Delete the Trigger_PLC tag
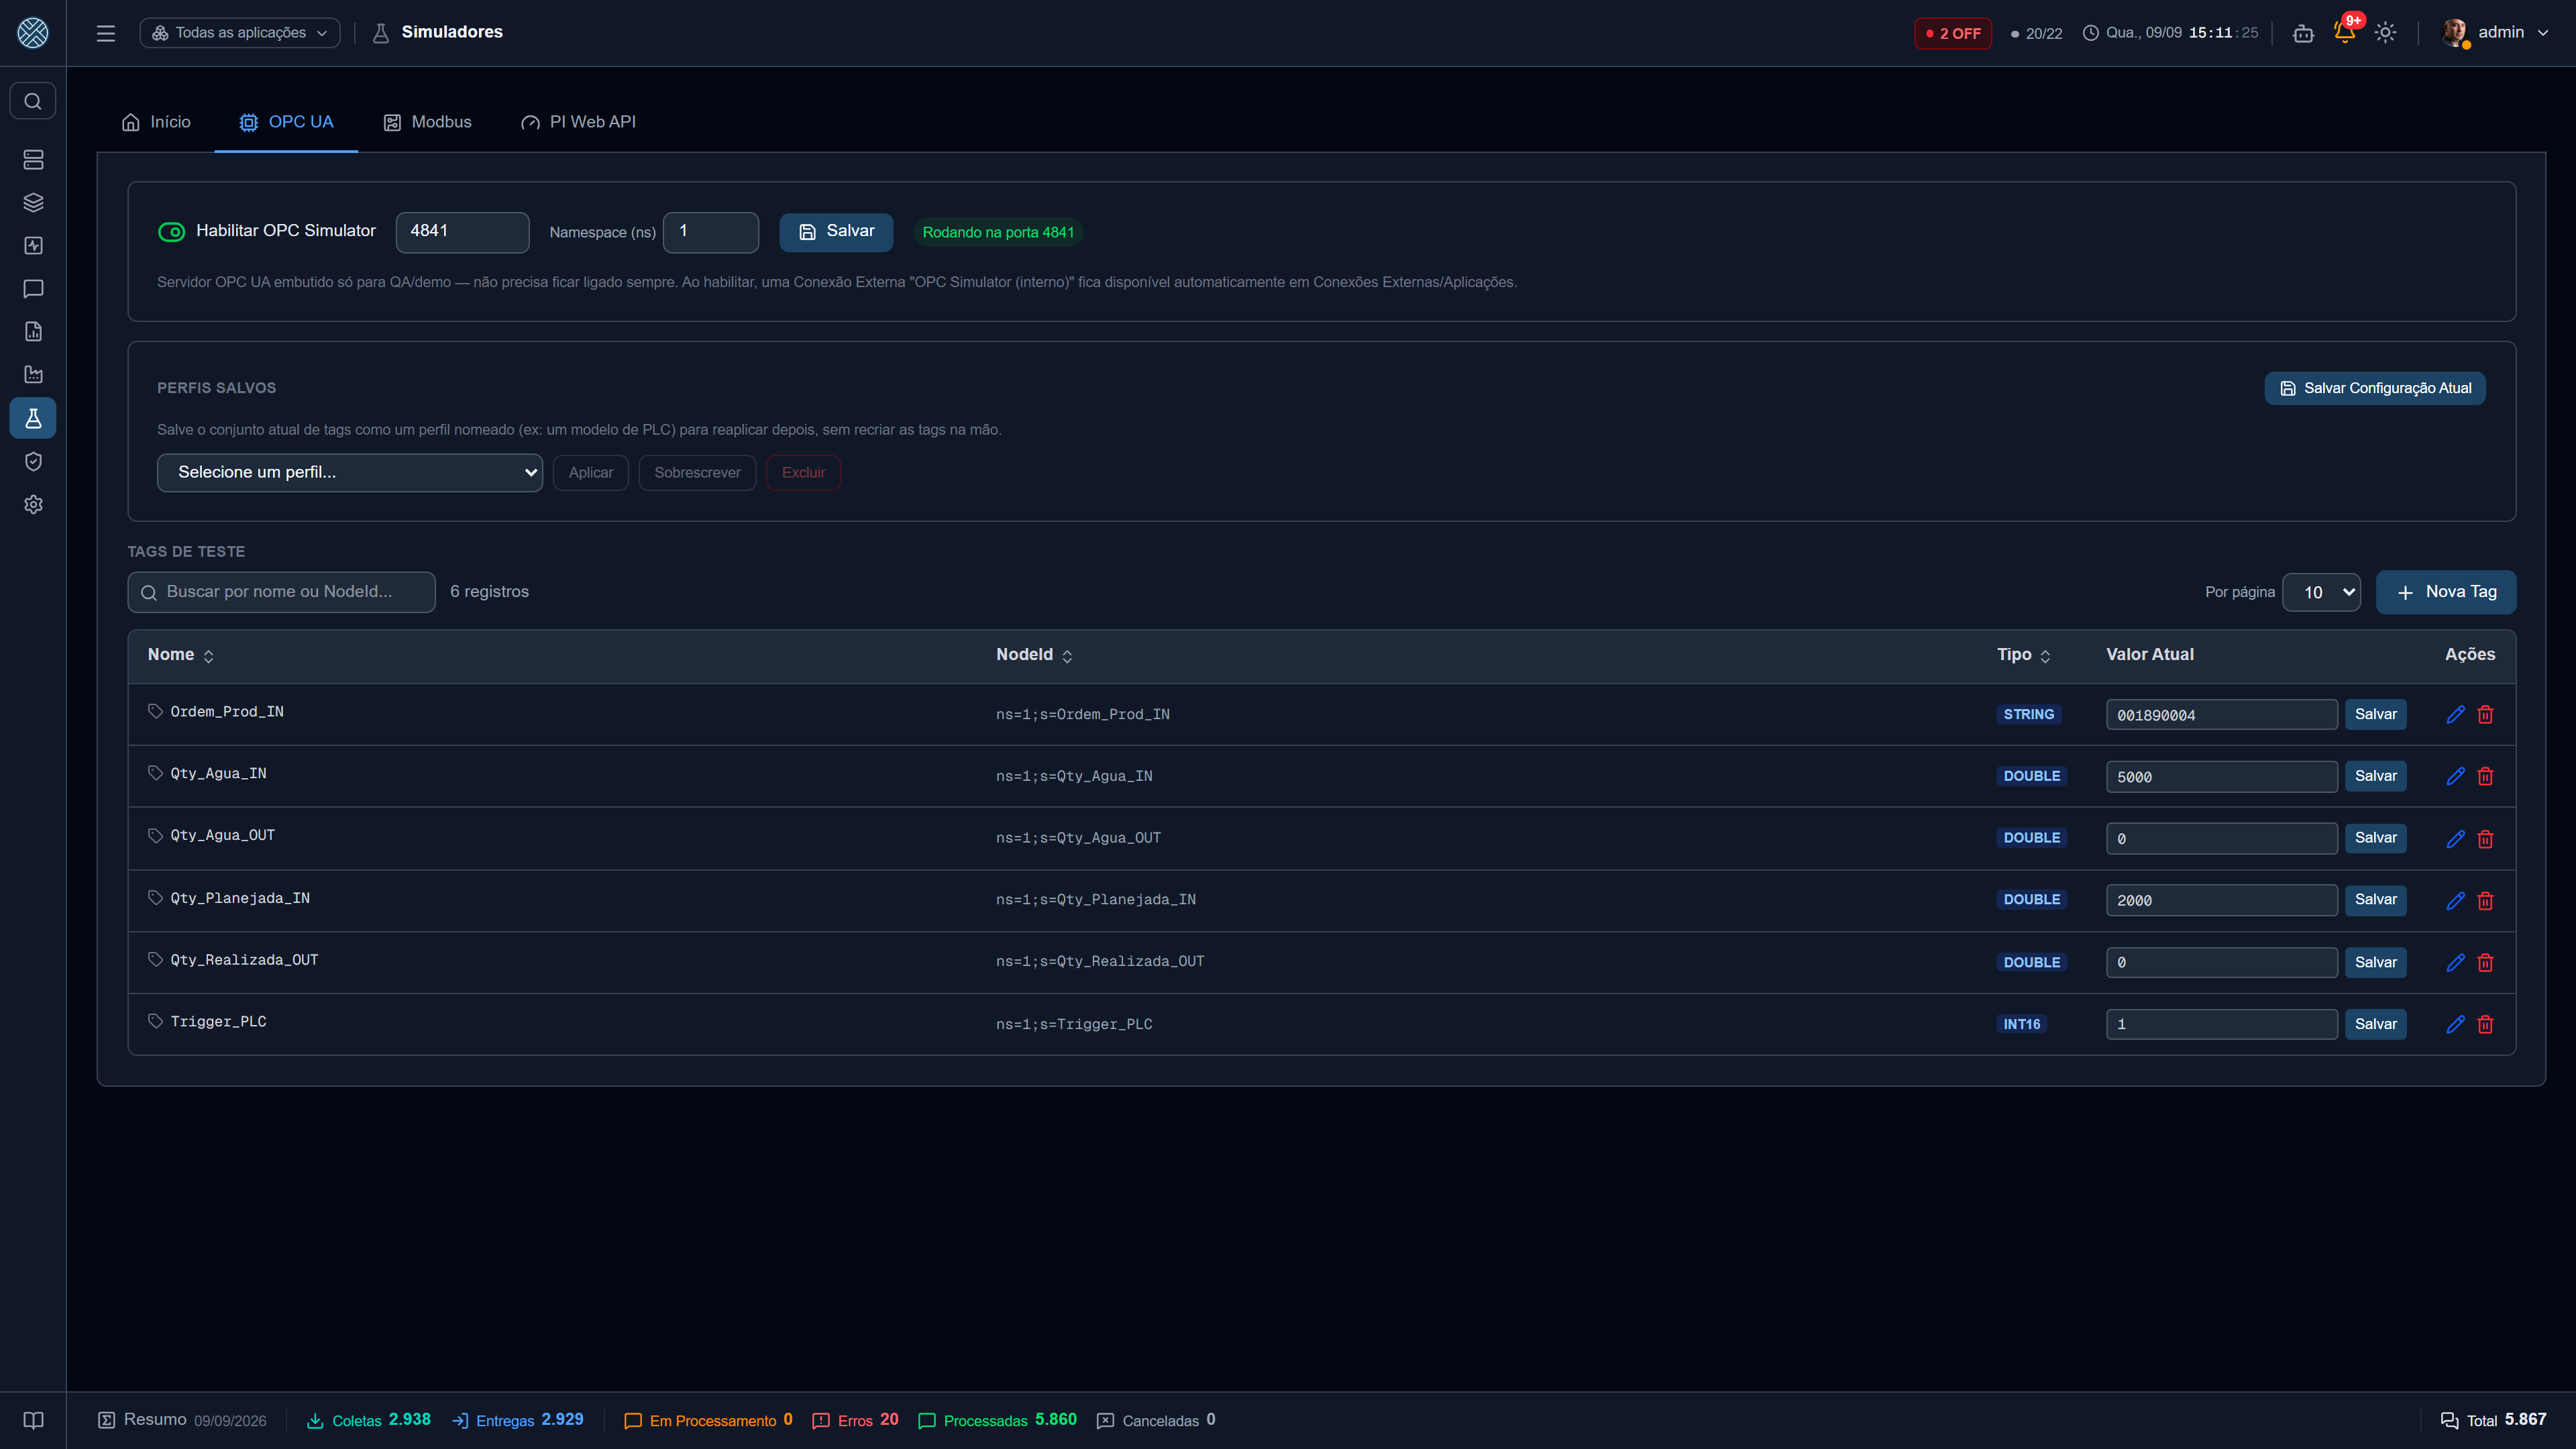 [2485, 1024]
